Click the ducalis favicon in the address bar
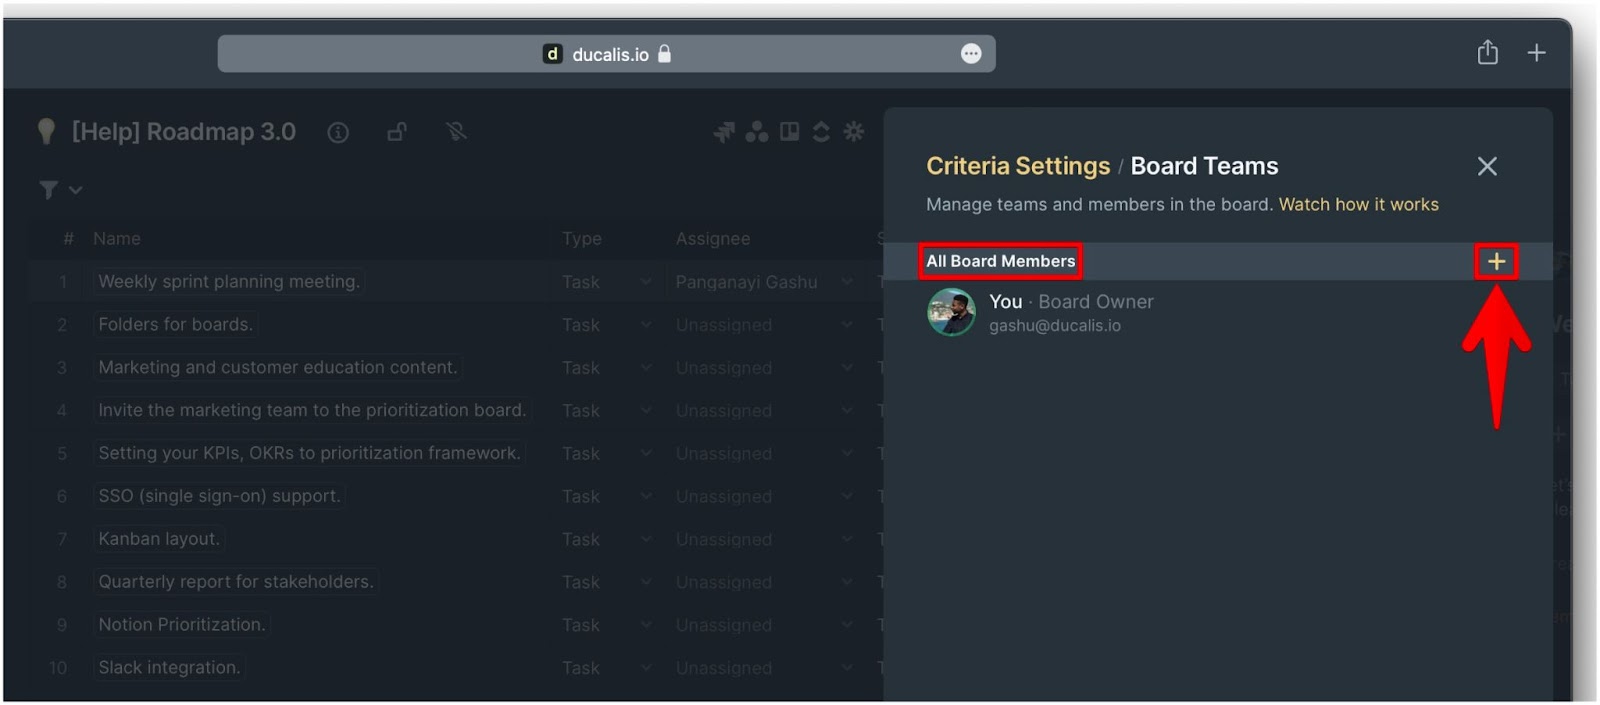1600x705 pixels. click(x=552, y=54)
